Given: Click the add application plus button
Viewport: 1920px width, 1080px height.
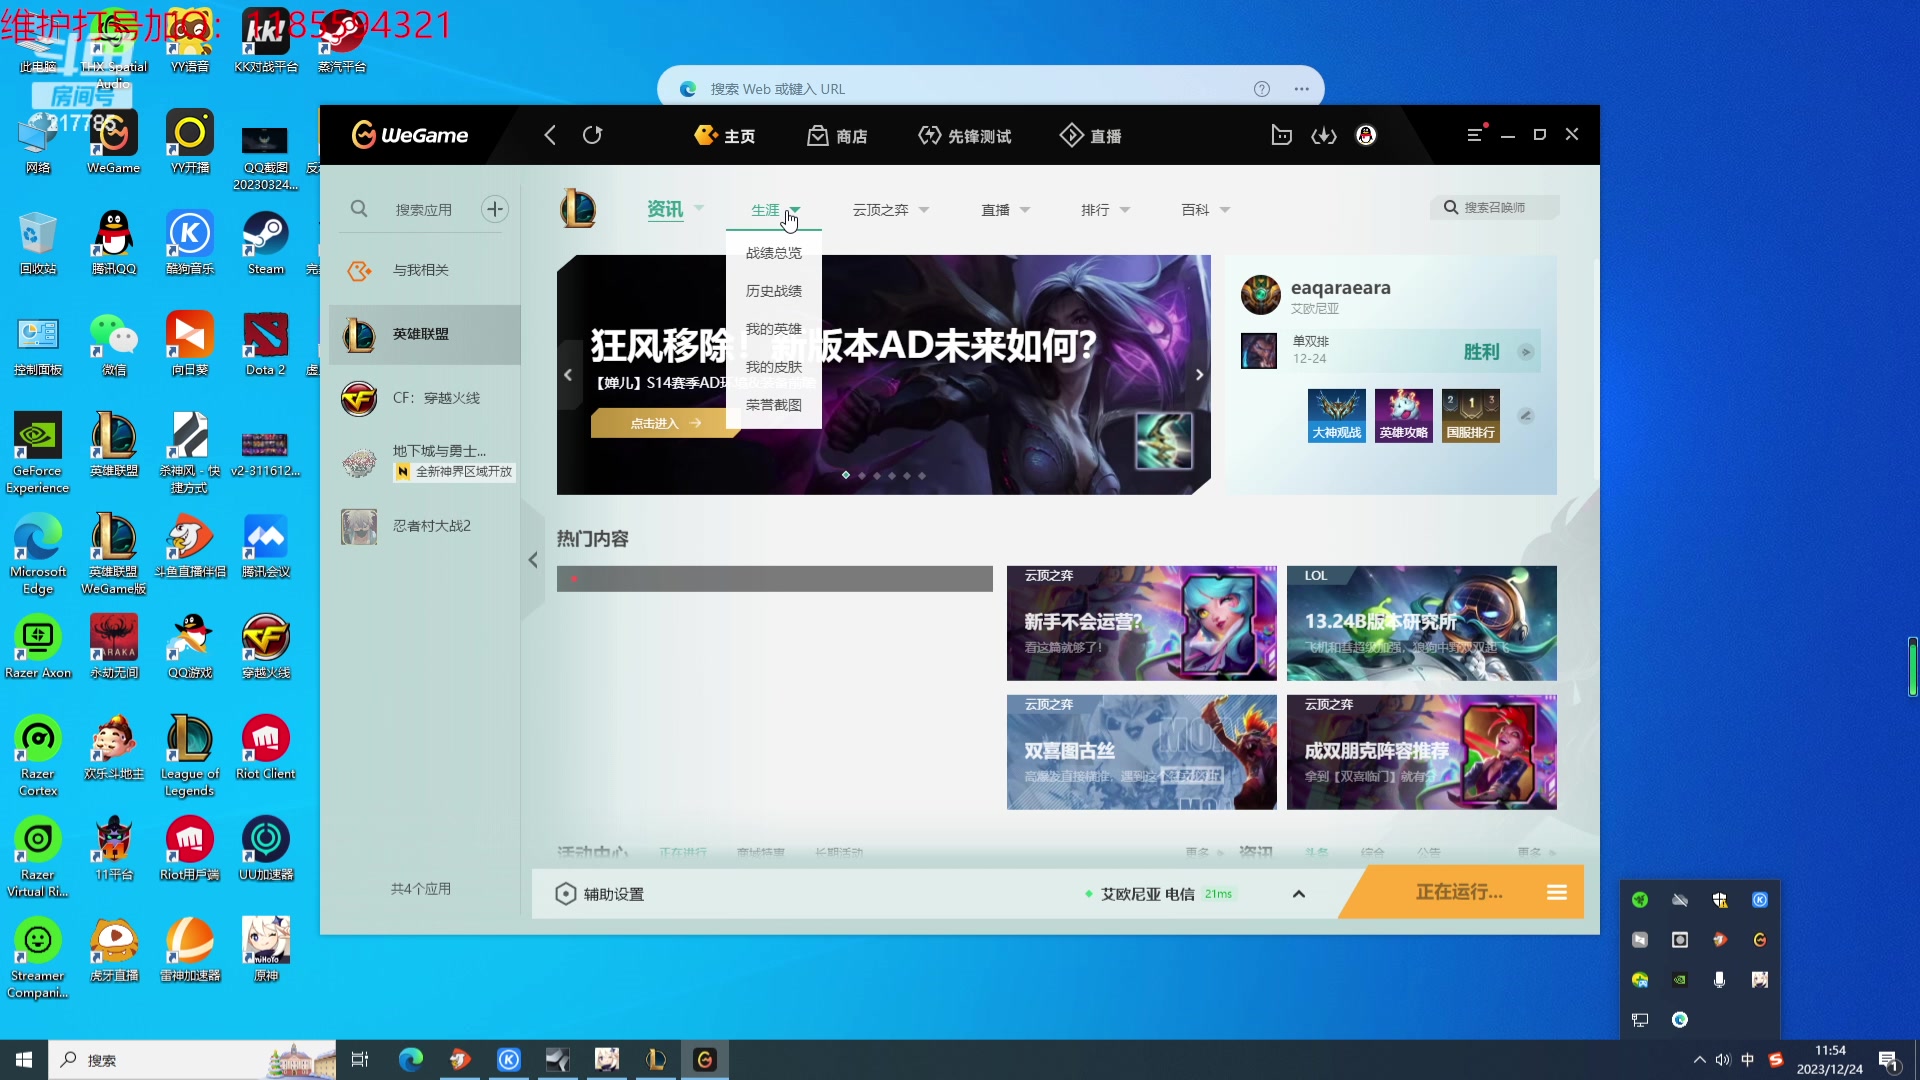Looking at the screenshot, I should point(494,209).
